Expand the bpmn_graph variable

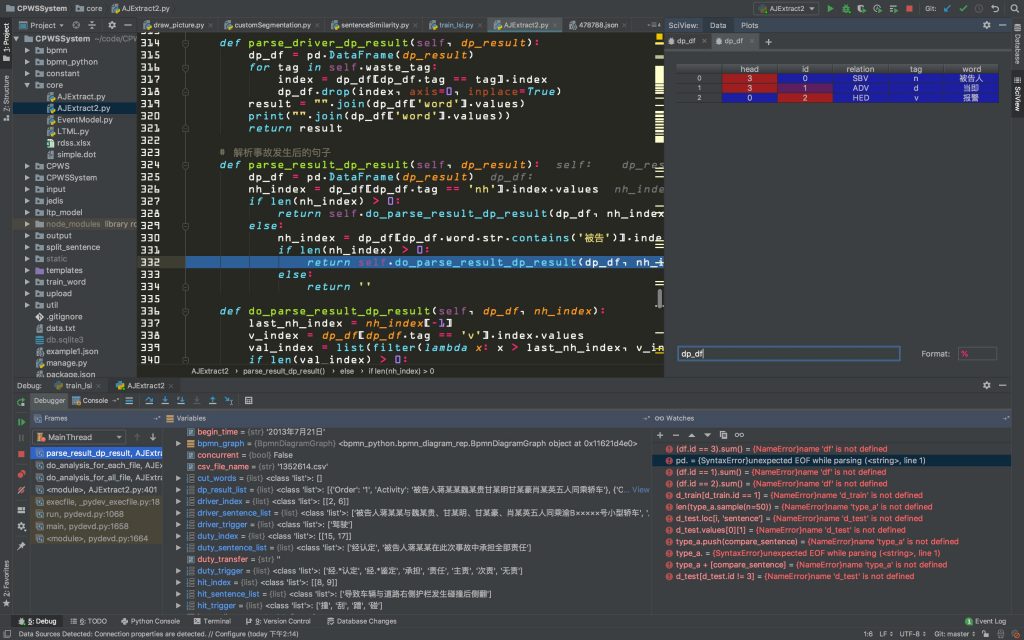click(178, 443)
